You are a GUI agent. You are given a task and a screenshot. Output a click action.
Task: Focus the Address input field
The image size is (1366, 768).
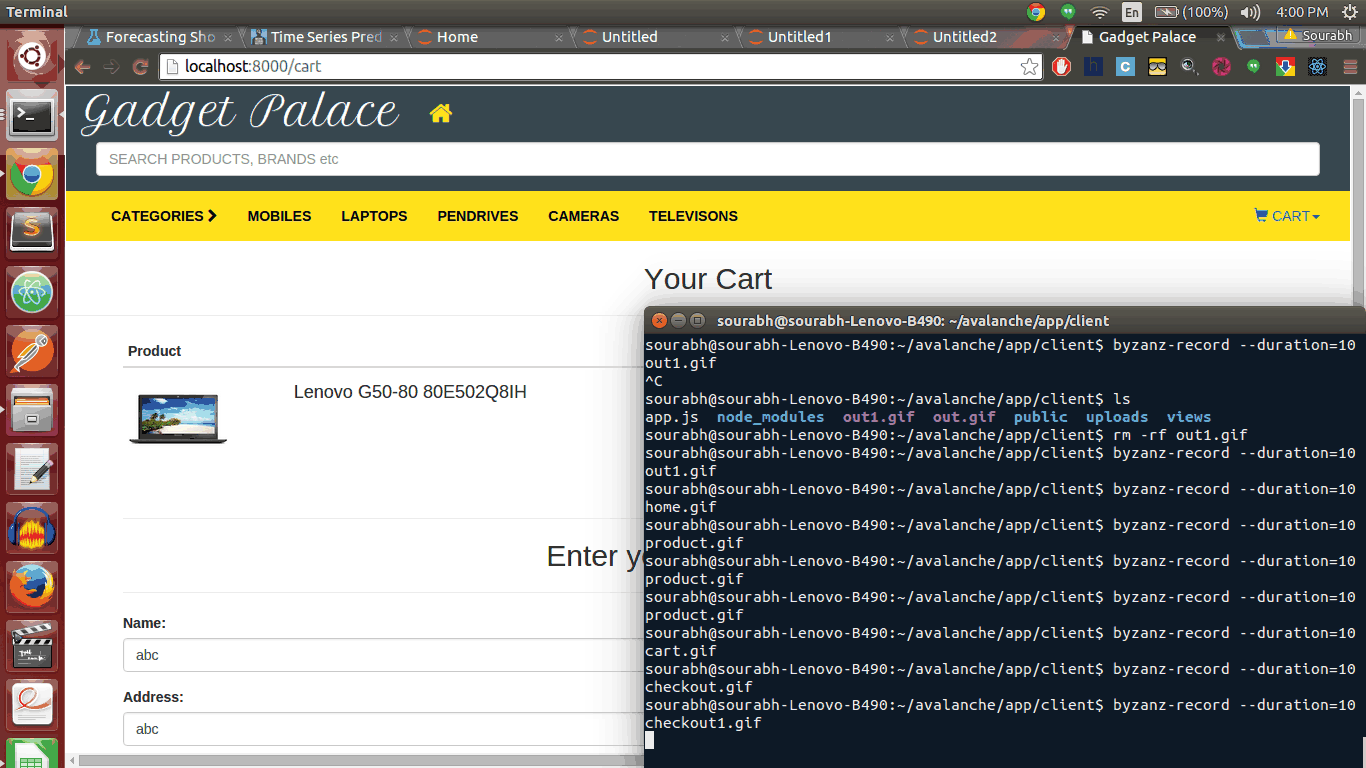[x=384, y=729]
